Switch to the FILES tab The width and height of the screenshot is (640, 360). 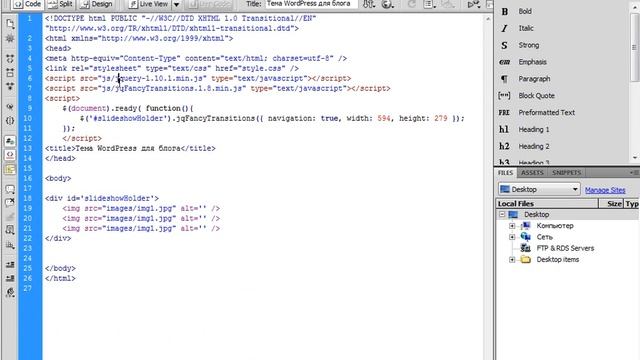tap(505, 173)
